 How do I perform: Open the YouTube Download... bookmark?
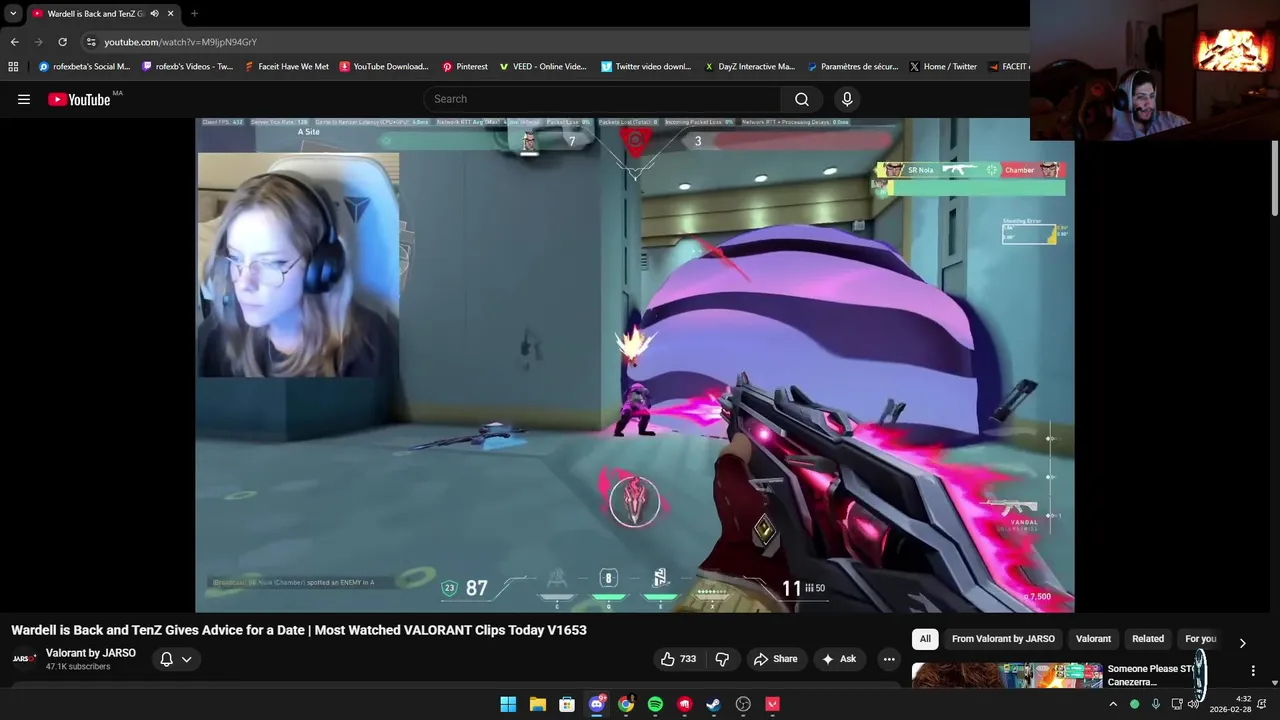(x=384, y=67)
